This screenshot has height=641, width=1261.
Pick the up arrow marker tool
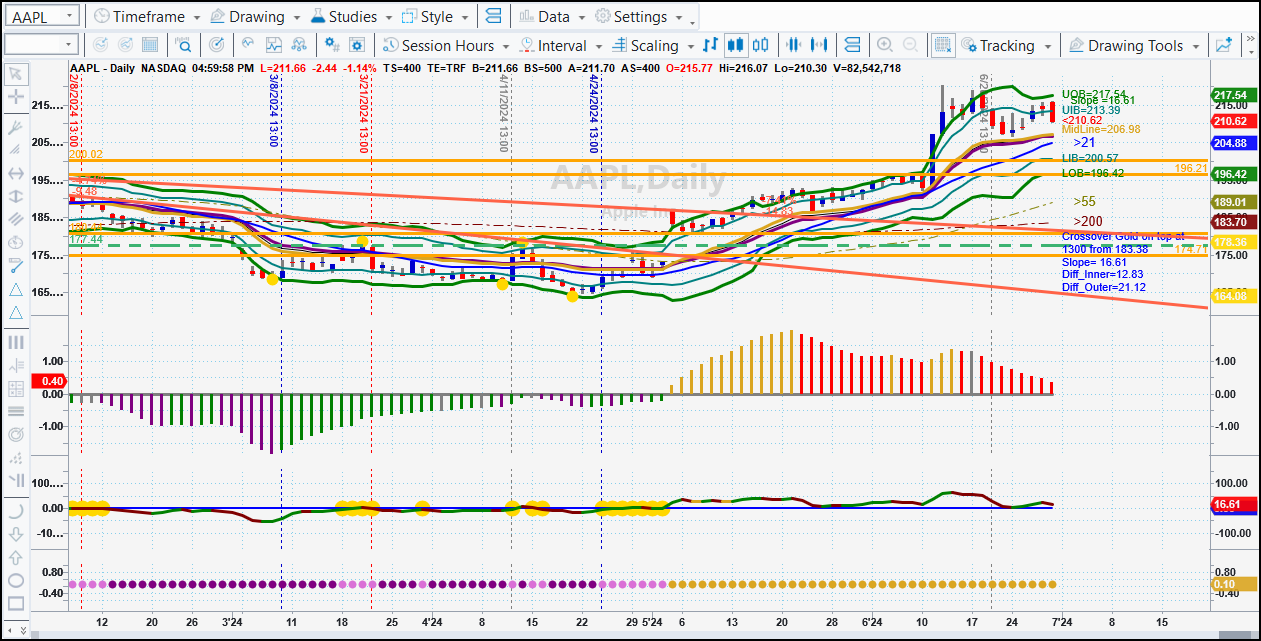15,557
